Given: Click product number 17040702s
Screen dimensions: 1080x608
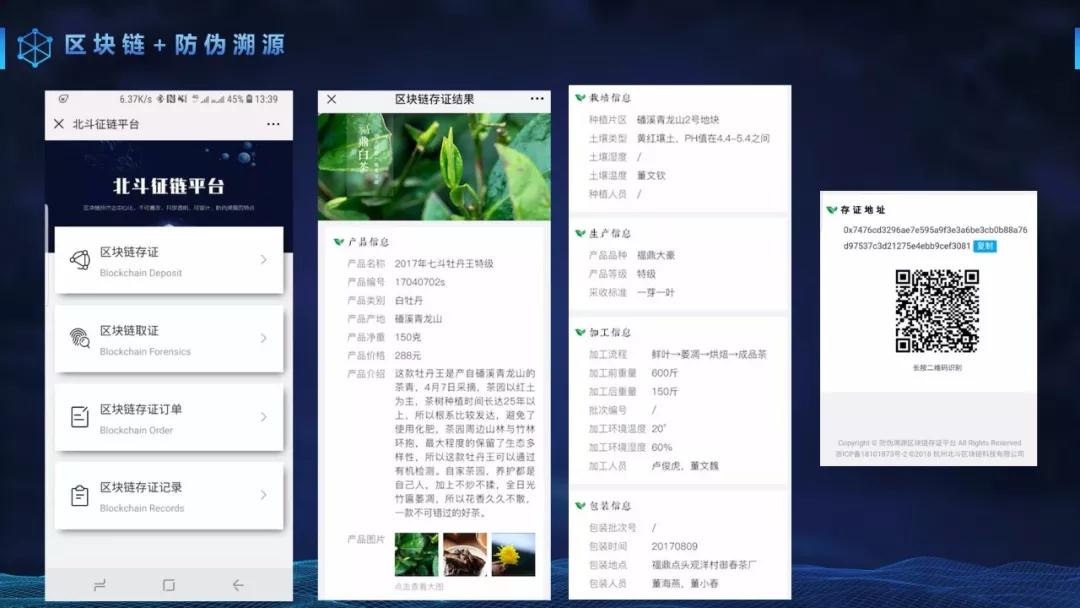Looking at the screenshot, I should (x=420, y=282).
